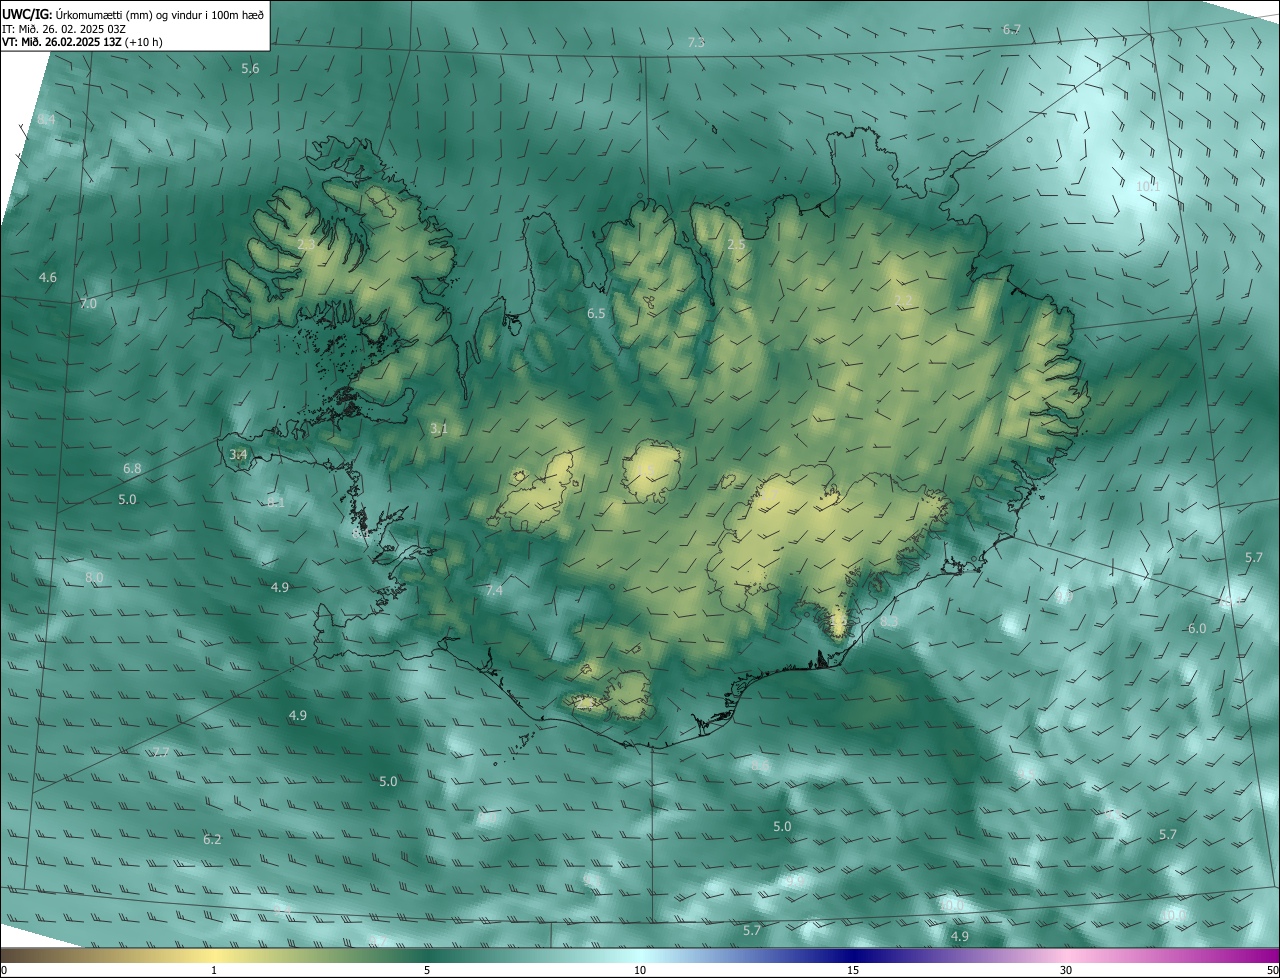
Task: Click the "UWC/IG:" title text
Action: pyautogui.click(x=26, y=15)
